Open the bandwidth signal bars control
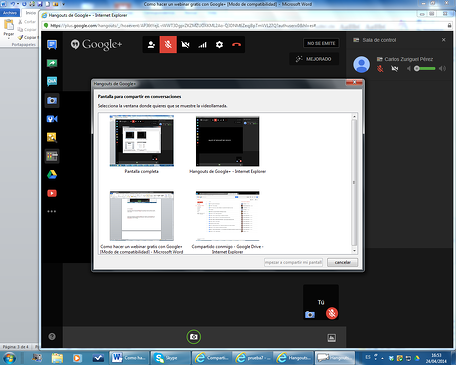Screen dimensions: 456x365 [x=202, y=45]
